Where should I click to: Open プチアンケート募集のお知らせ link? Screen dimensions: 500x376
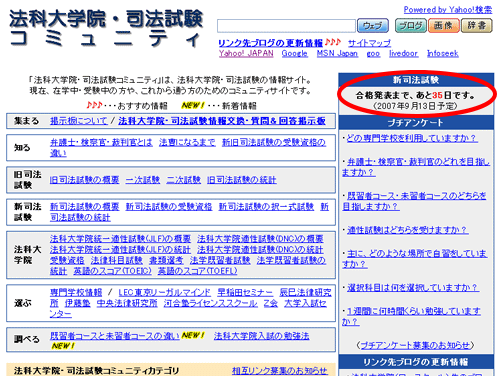tap(415, 345)
